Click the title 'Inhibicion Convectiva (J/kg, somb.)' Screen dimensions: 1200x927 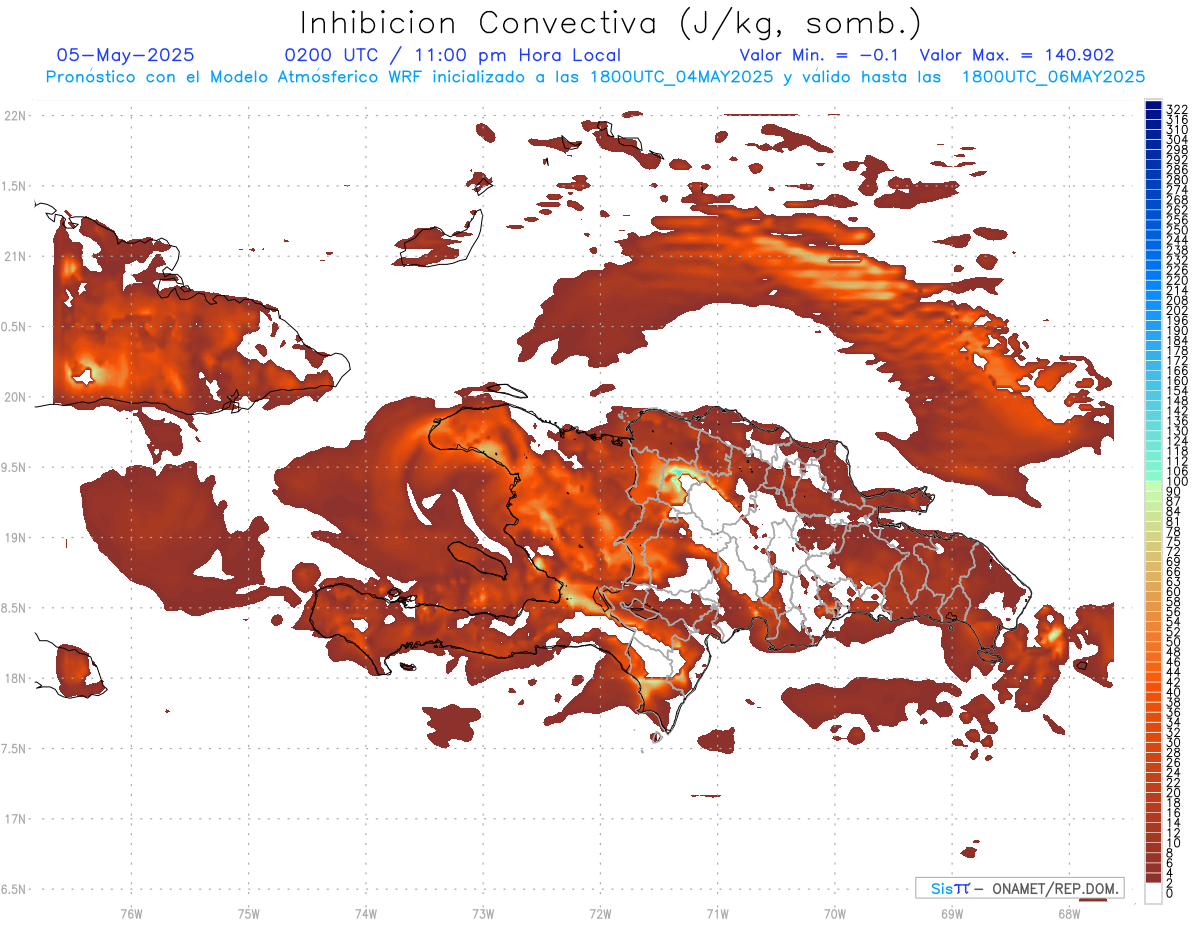pos(610,23)
